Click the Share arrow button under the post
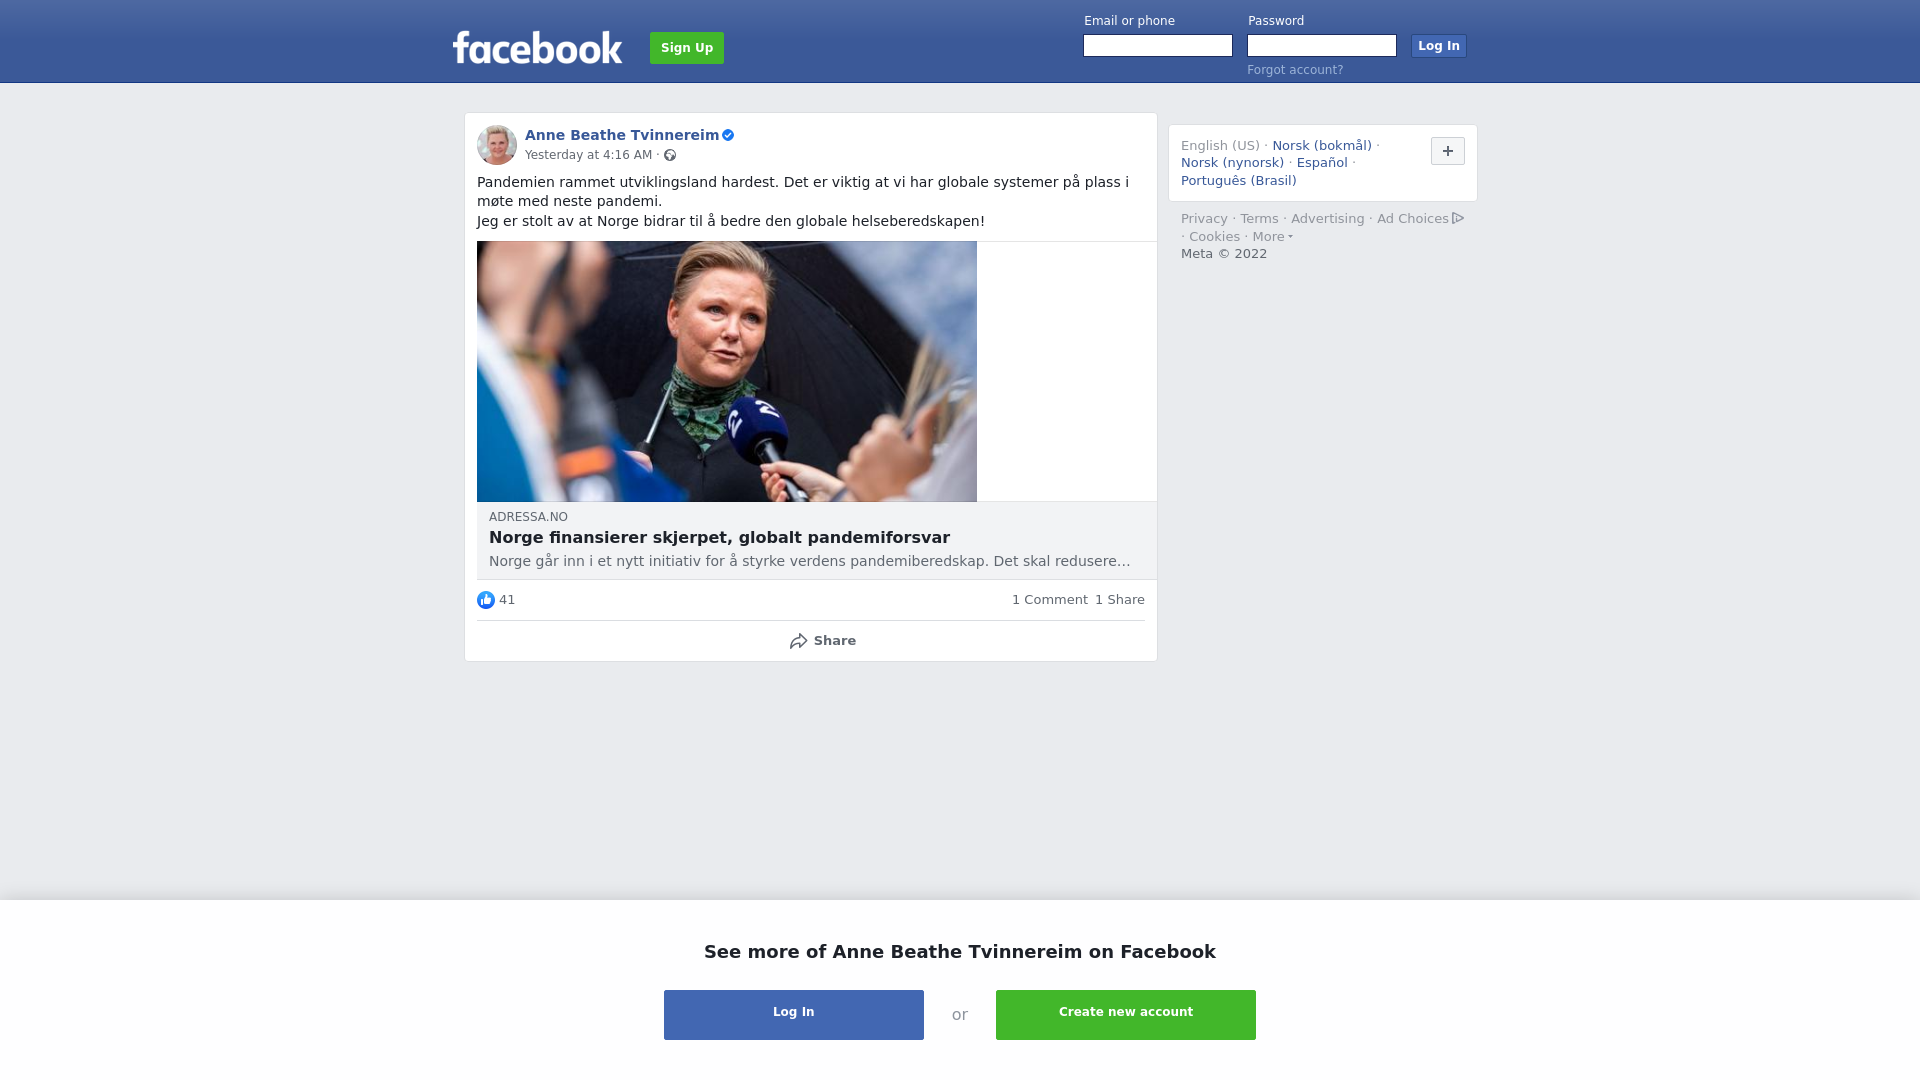The width and height of the screenshot is (1920, 1080). (x=822, y=641)
